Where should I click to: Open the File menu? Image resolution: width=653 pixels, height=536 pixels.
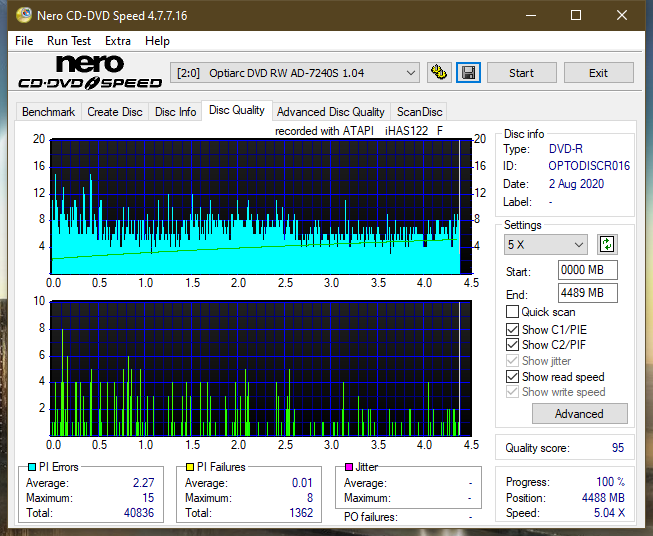(x=24, y=41)
